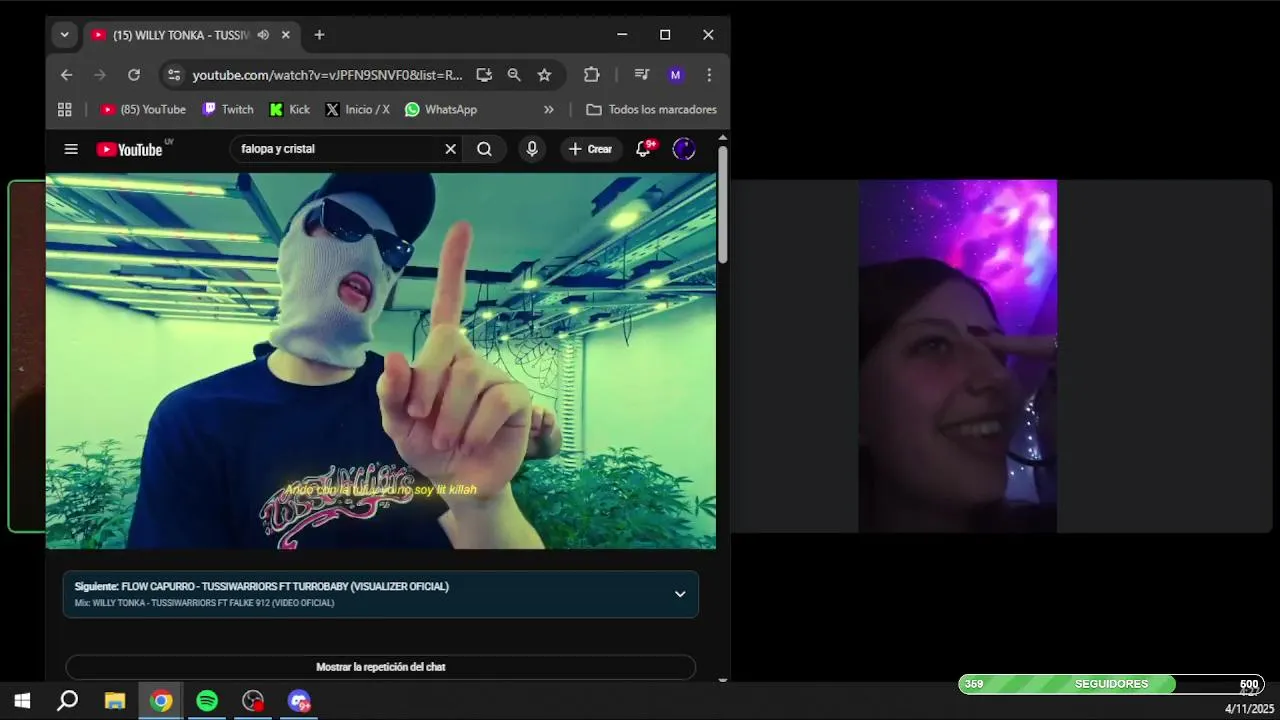
Task: Open media controls icon in Chrome toolbar
Action: tap(642, 75)
